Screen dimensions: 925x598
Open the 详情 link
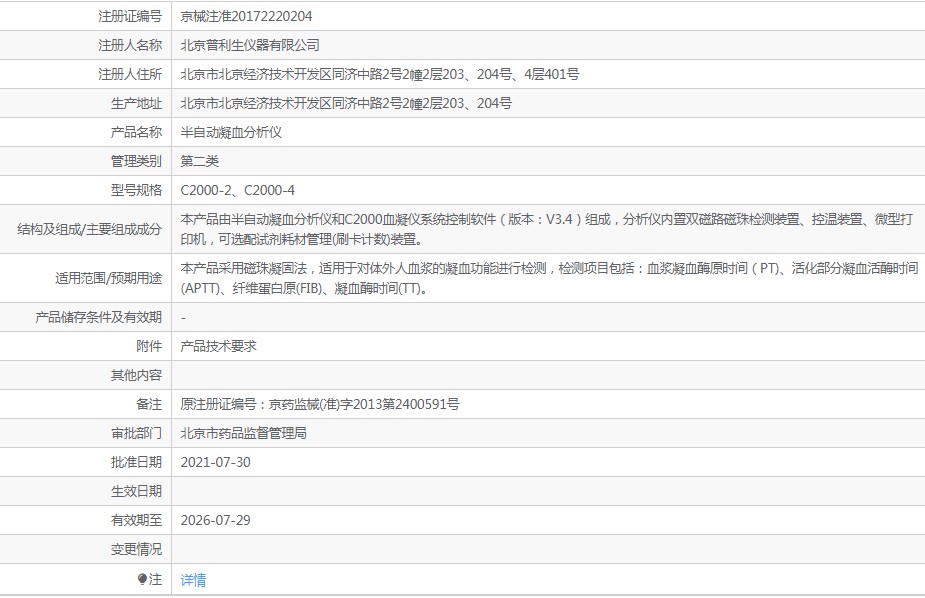[193, 580]
